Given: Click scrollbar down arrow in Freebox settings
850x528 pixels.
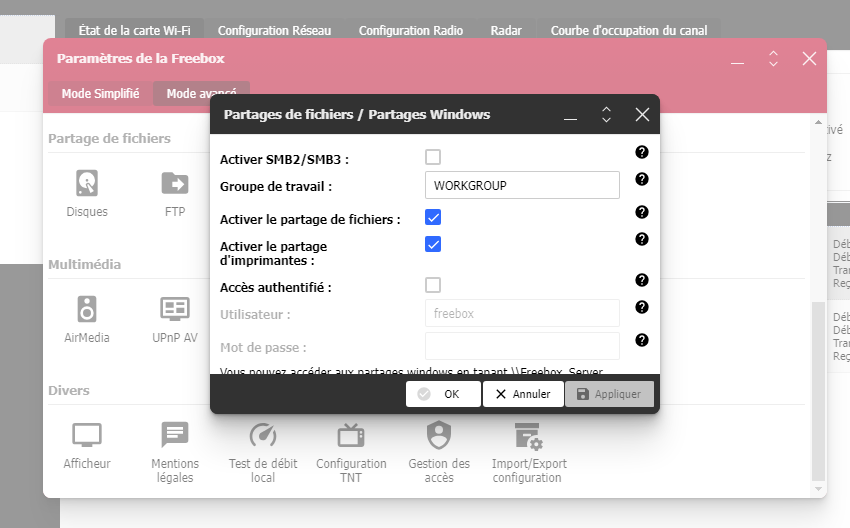Looking at the screenshot, I should point(818,490).
